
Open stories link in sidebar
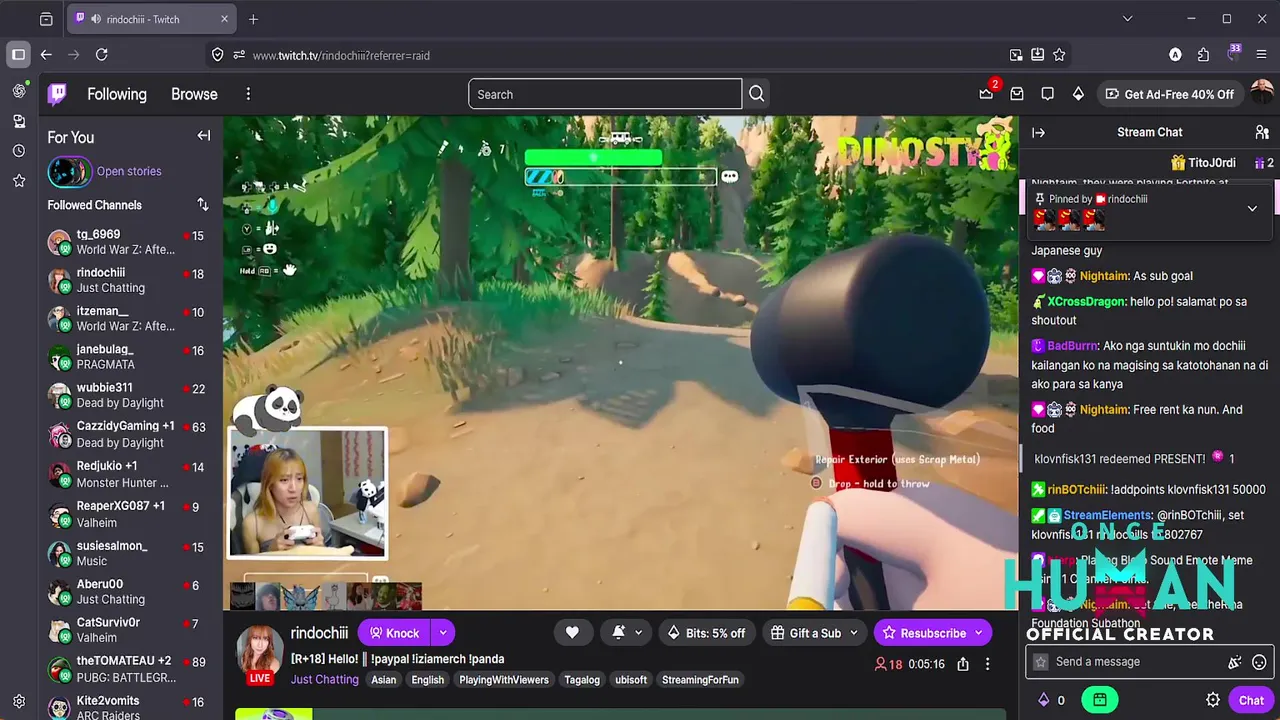129,171
